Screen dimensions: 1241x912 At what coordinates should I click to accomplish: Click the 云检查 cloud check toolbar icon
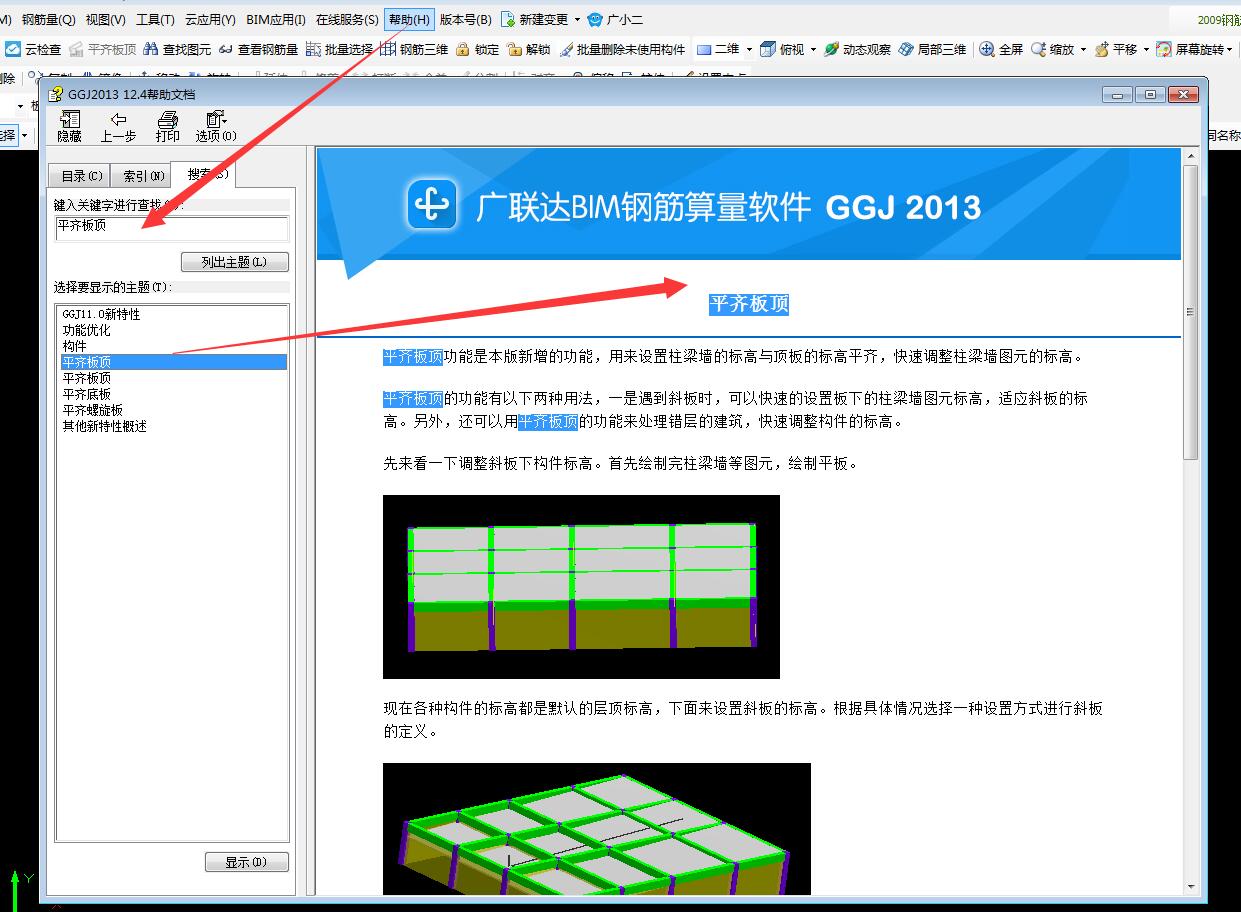pyautogui.click(x=34, y=49)
